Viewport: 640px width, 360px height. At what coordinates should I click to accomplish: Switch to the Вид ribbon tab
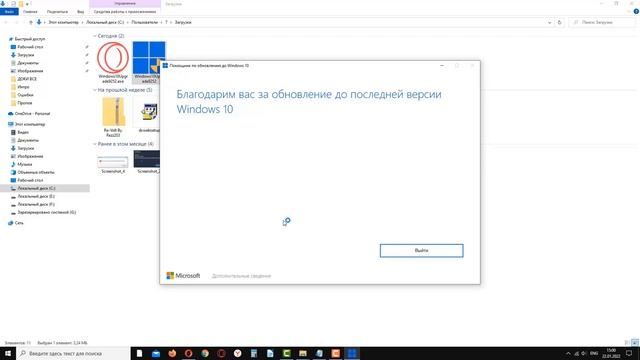[80, 12]
